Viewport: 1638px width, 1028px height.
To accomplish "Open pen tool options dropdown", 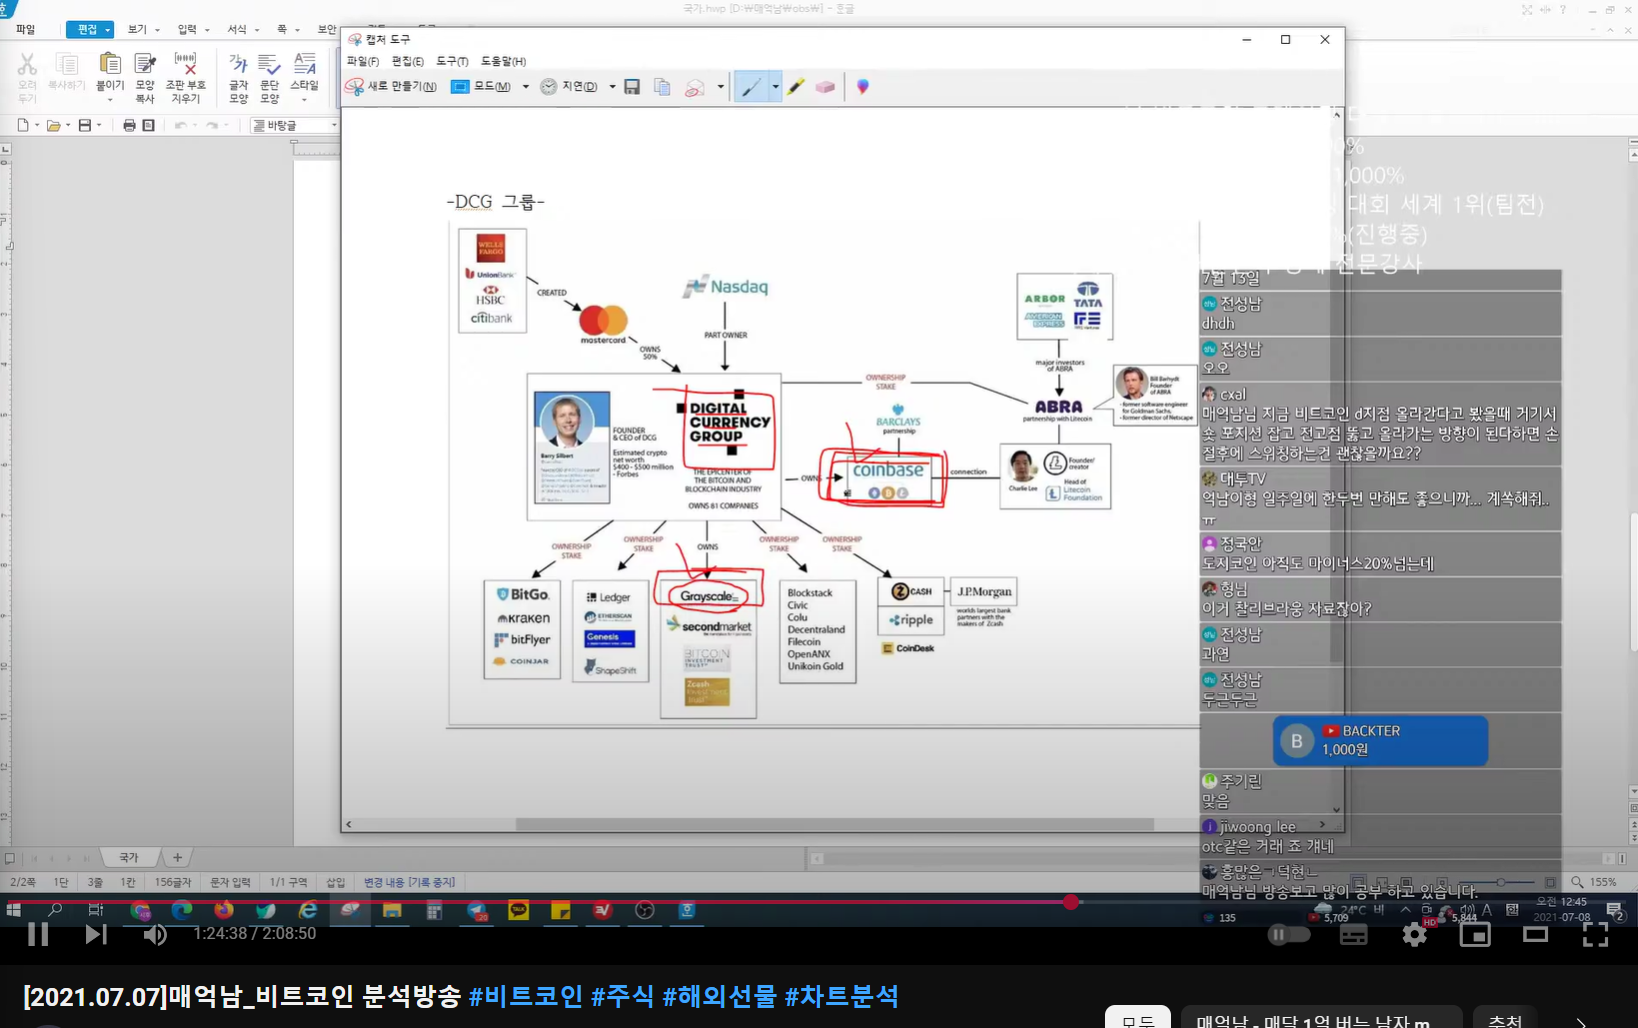I will point(775,87).
